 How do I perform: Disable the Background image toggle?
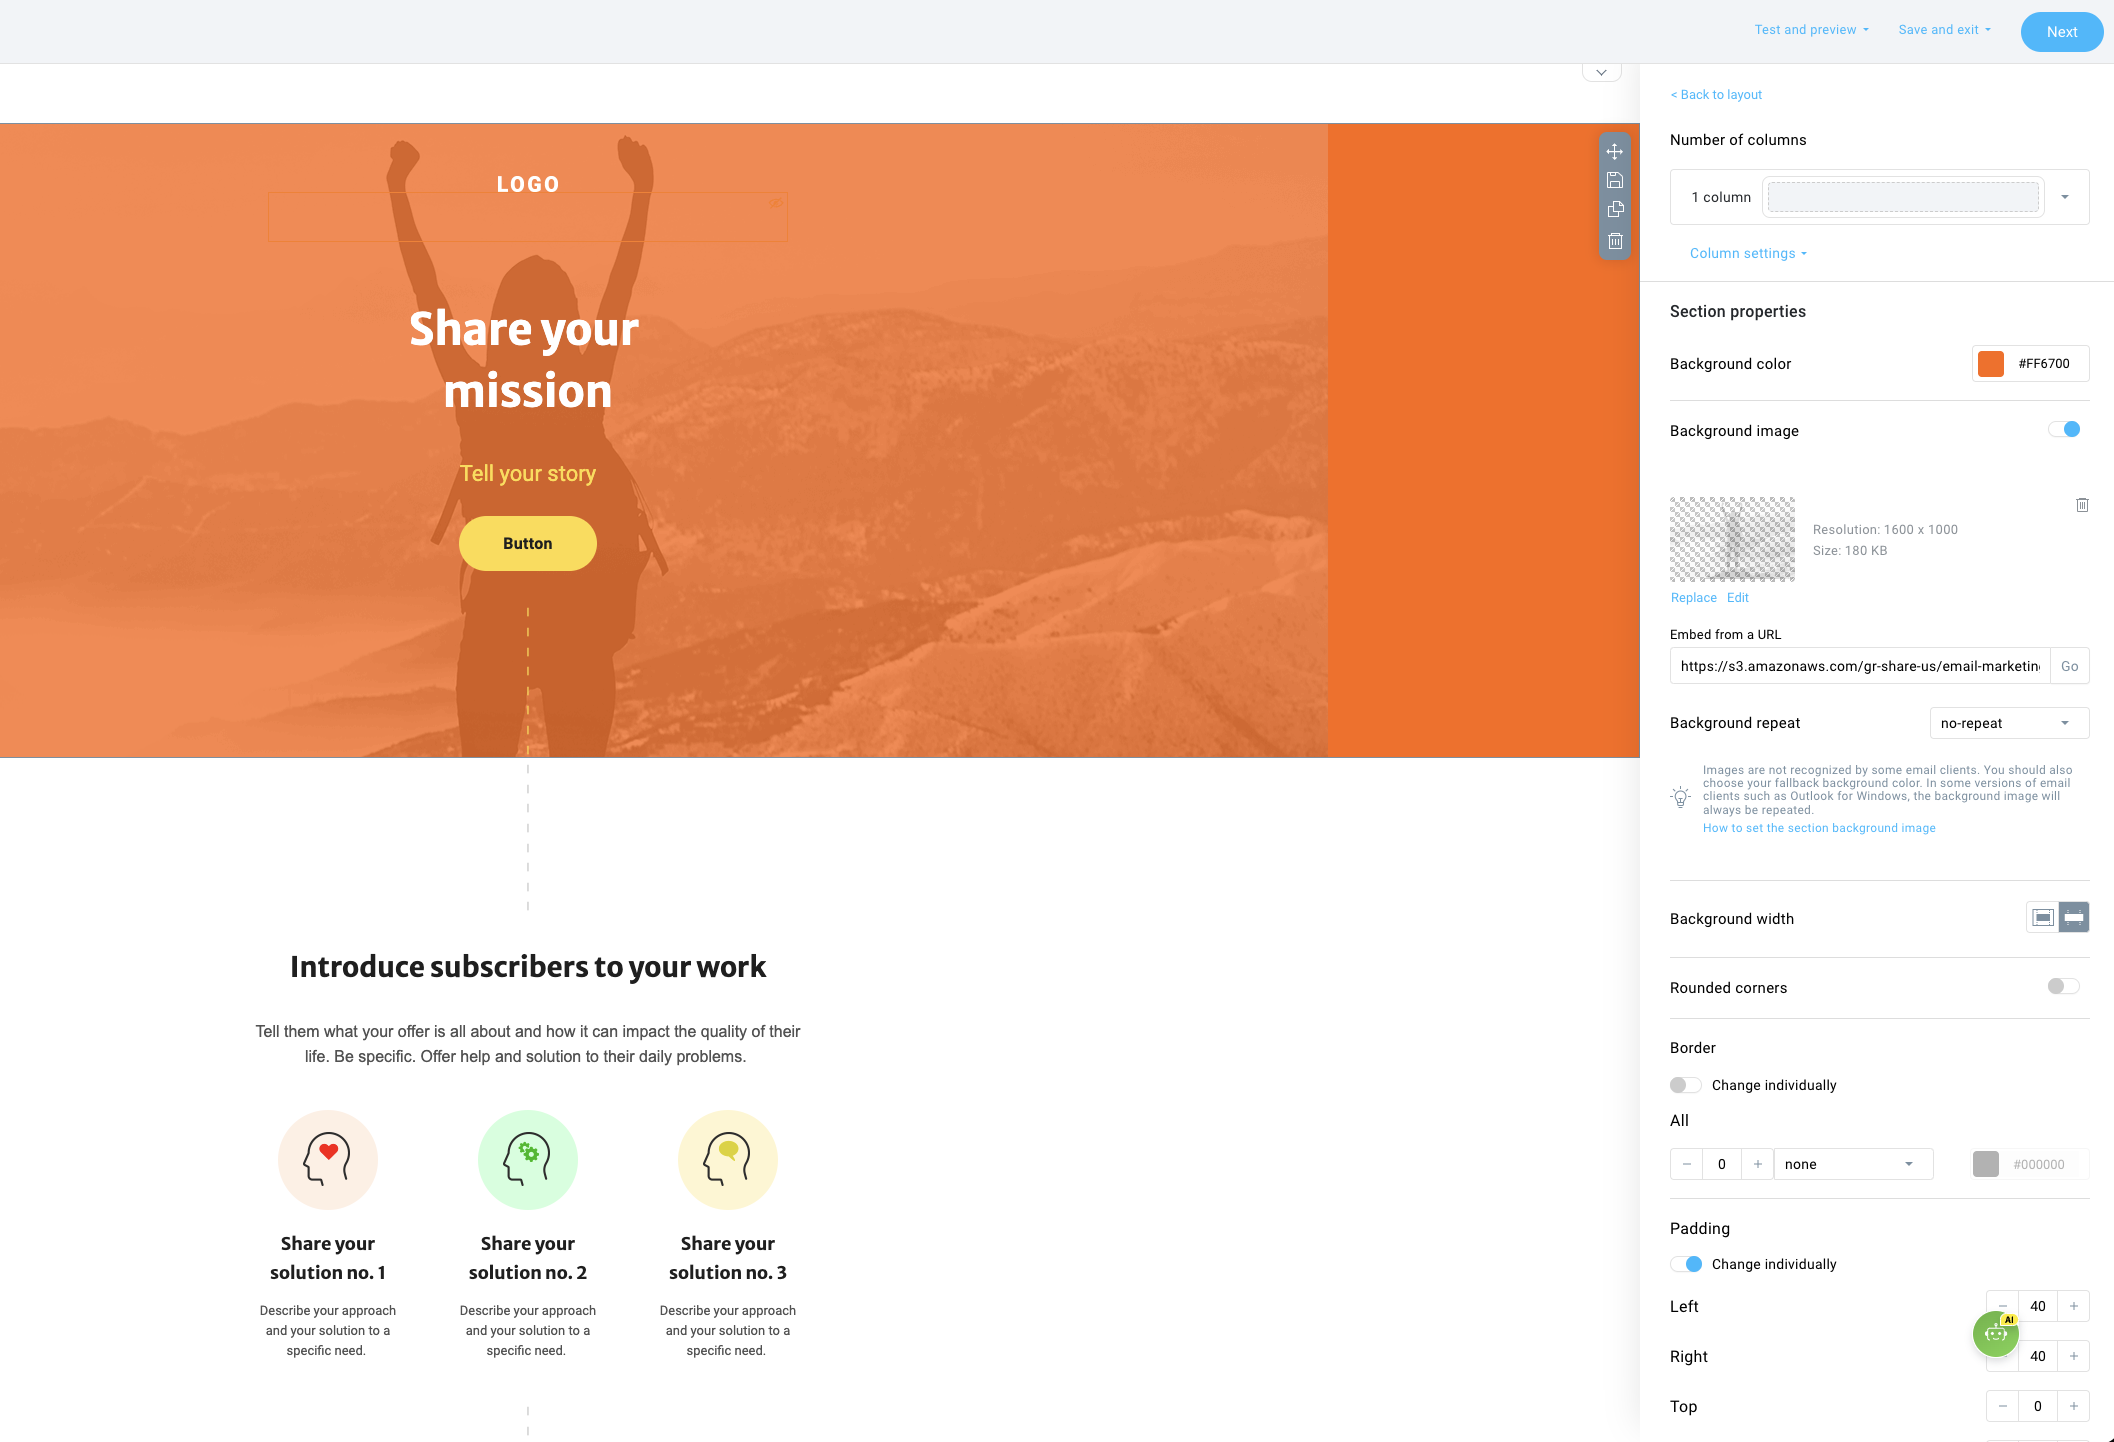click(2064, 428)
